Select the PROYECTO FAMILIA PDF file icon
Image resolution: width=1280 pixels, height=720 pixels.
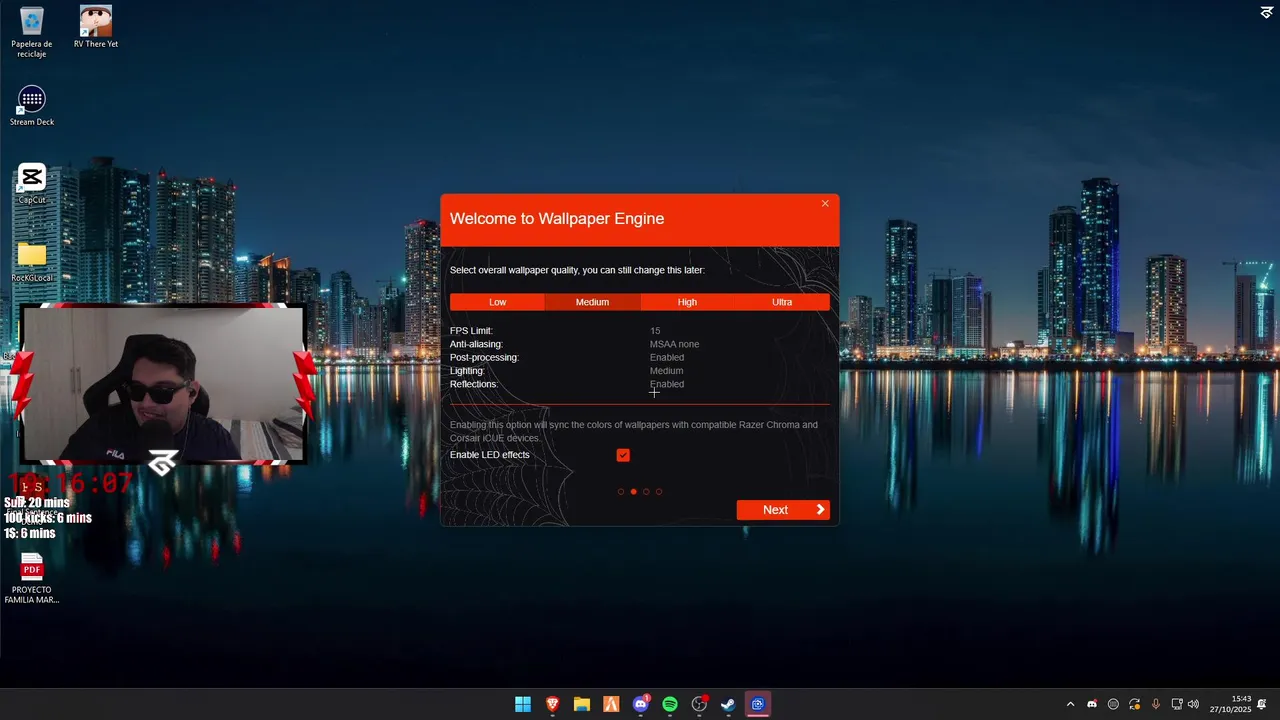(32, 579)
